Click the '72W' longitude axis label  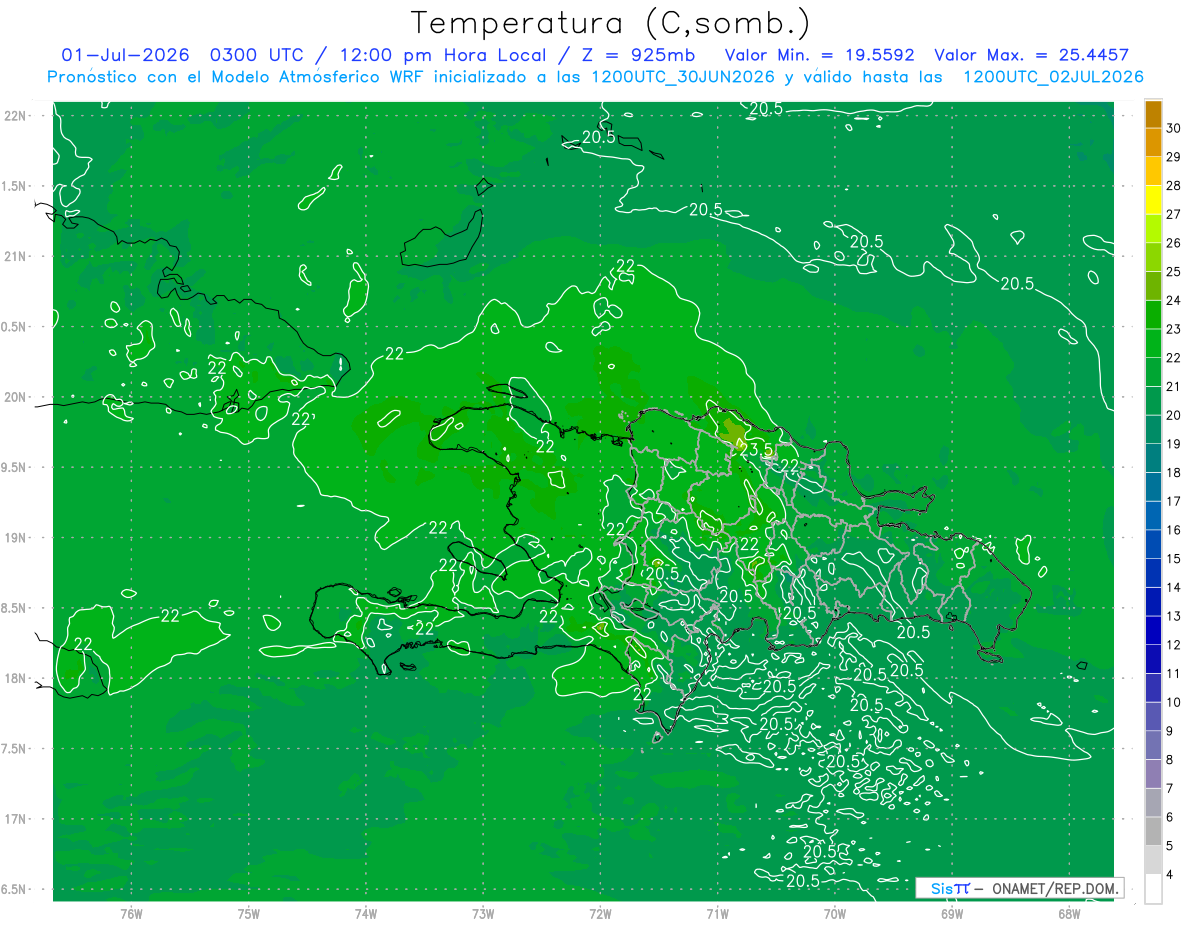click(600, 913)
